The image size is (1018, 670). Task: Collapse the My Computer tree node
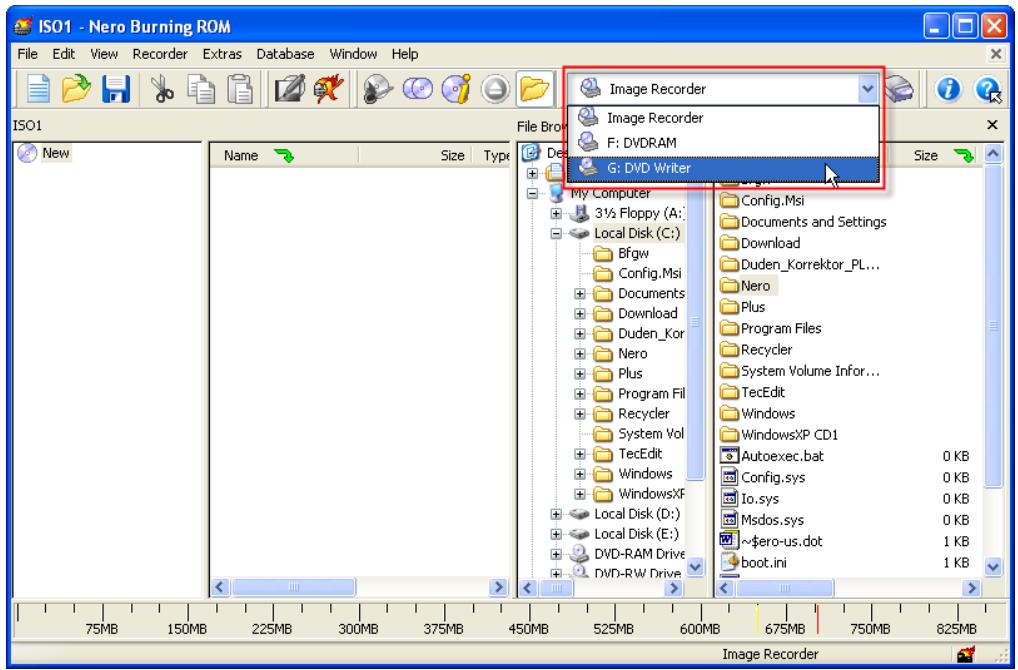coord(532,193)
